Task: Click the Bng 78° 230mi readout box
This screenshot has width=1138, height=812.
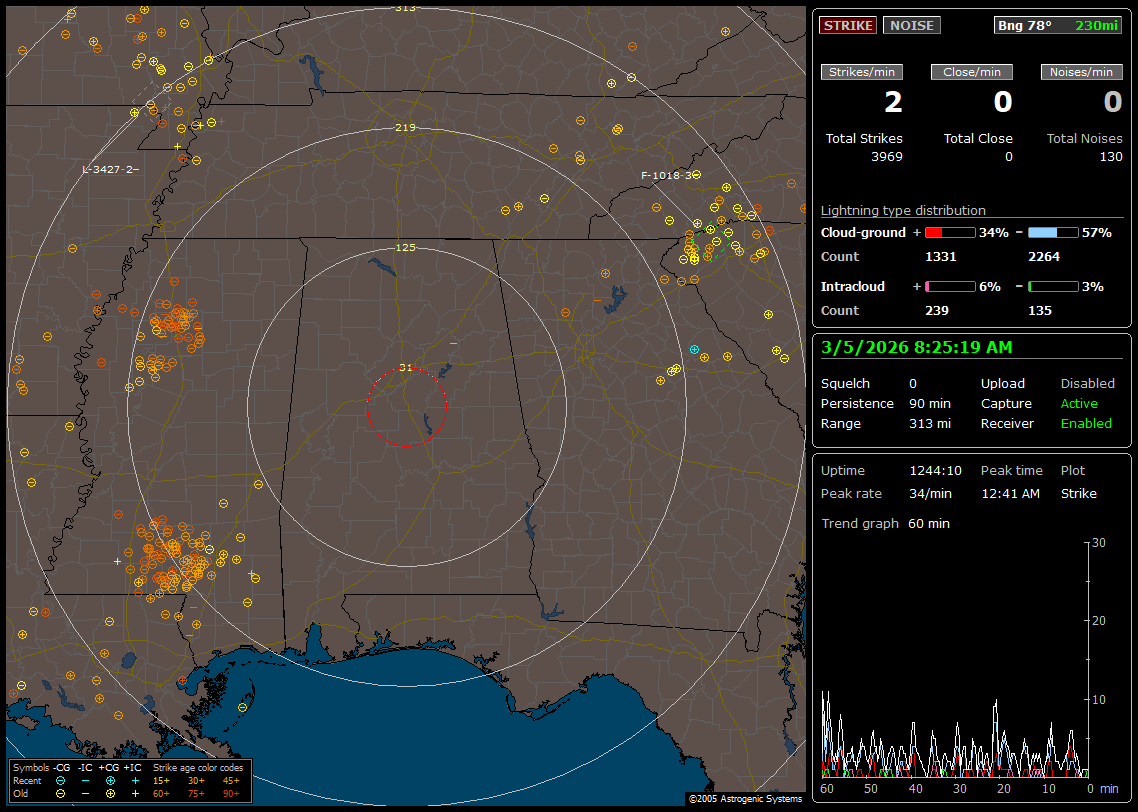Action: [1058, 25]
